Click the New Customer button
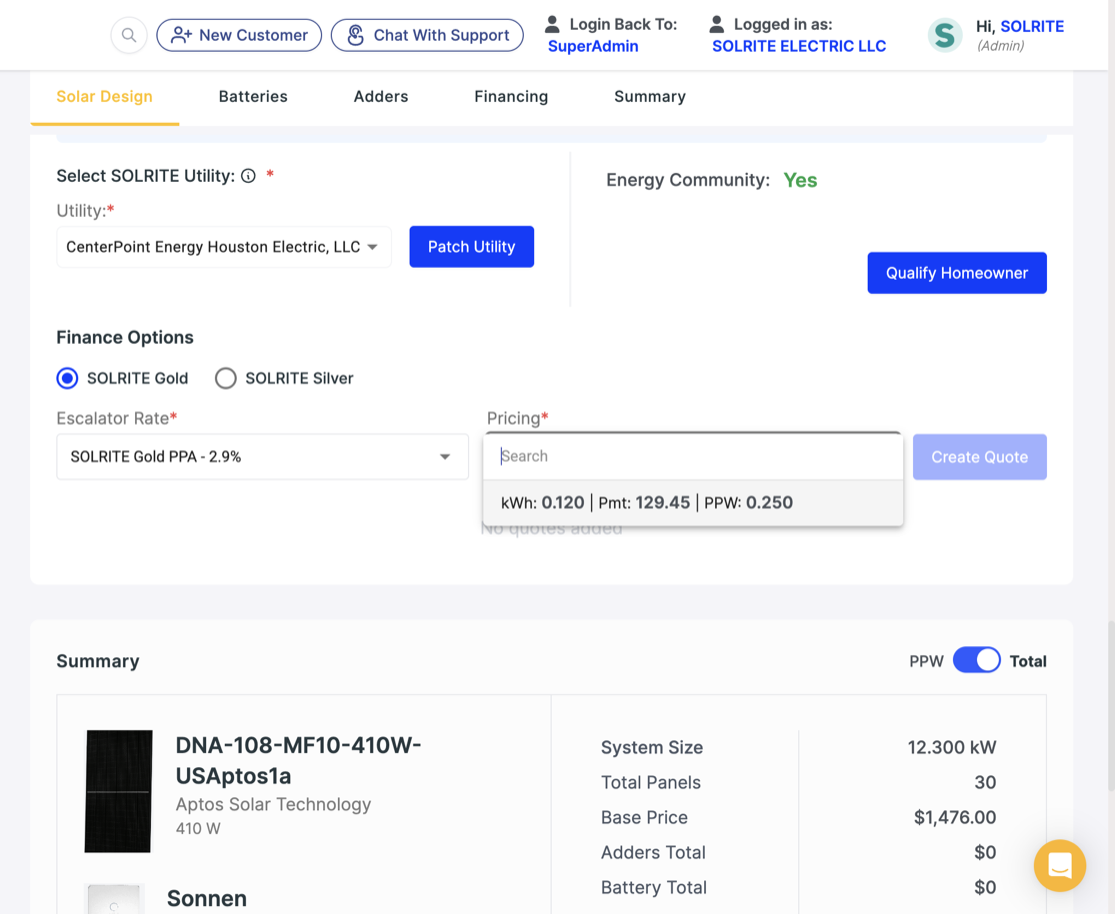The width and height of the screenshot is (1115, 914). click(x=239, y=35)
